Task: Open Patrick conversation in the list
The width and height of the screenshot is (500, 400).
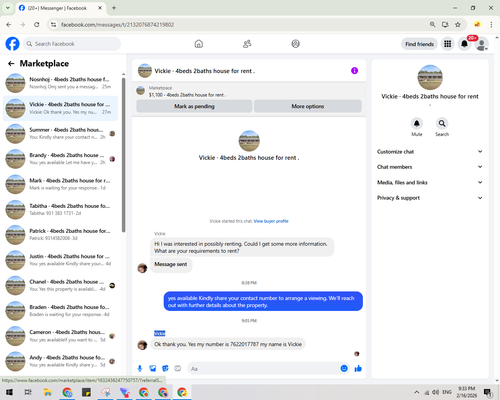Action: (x=60, y=235)
